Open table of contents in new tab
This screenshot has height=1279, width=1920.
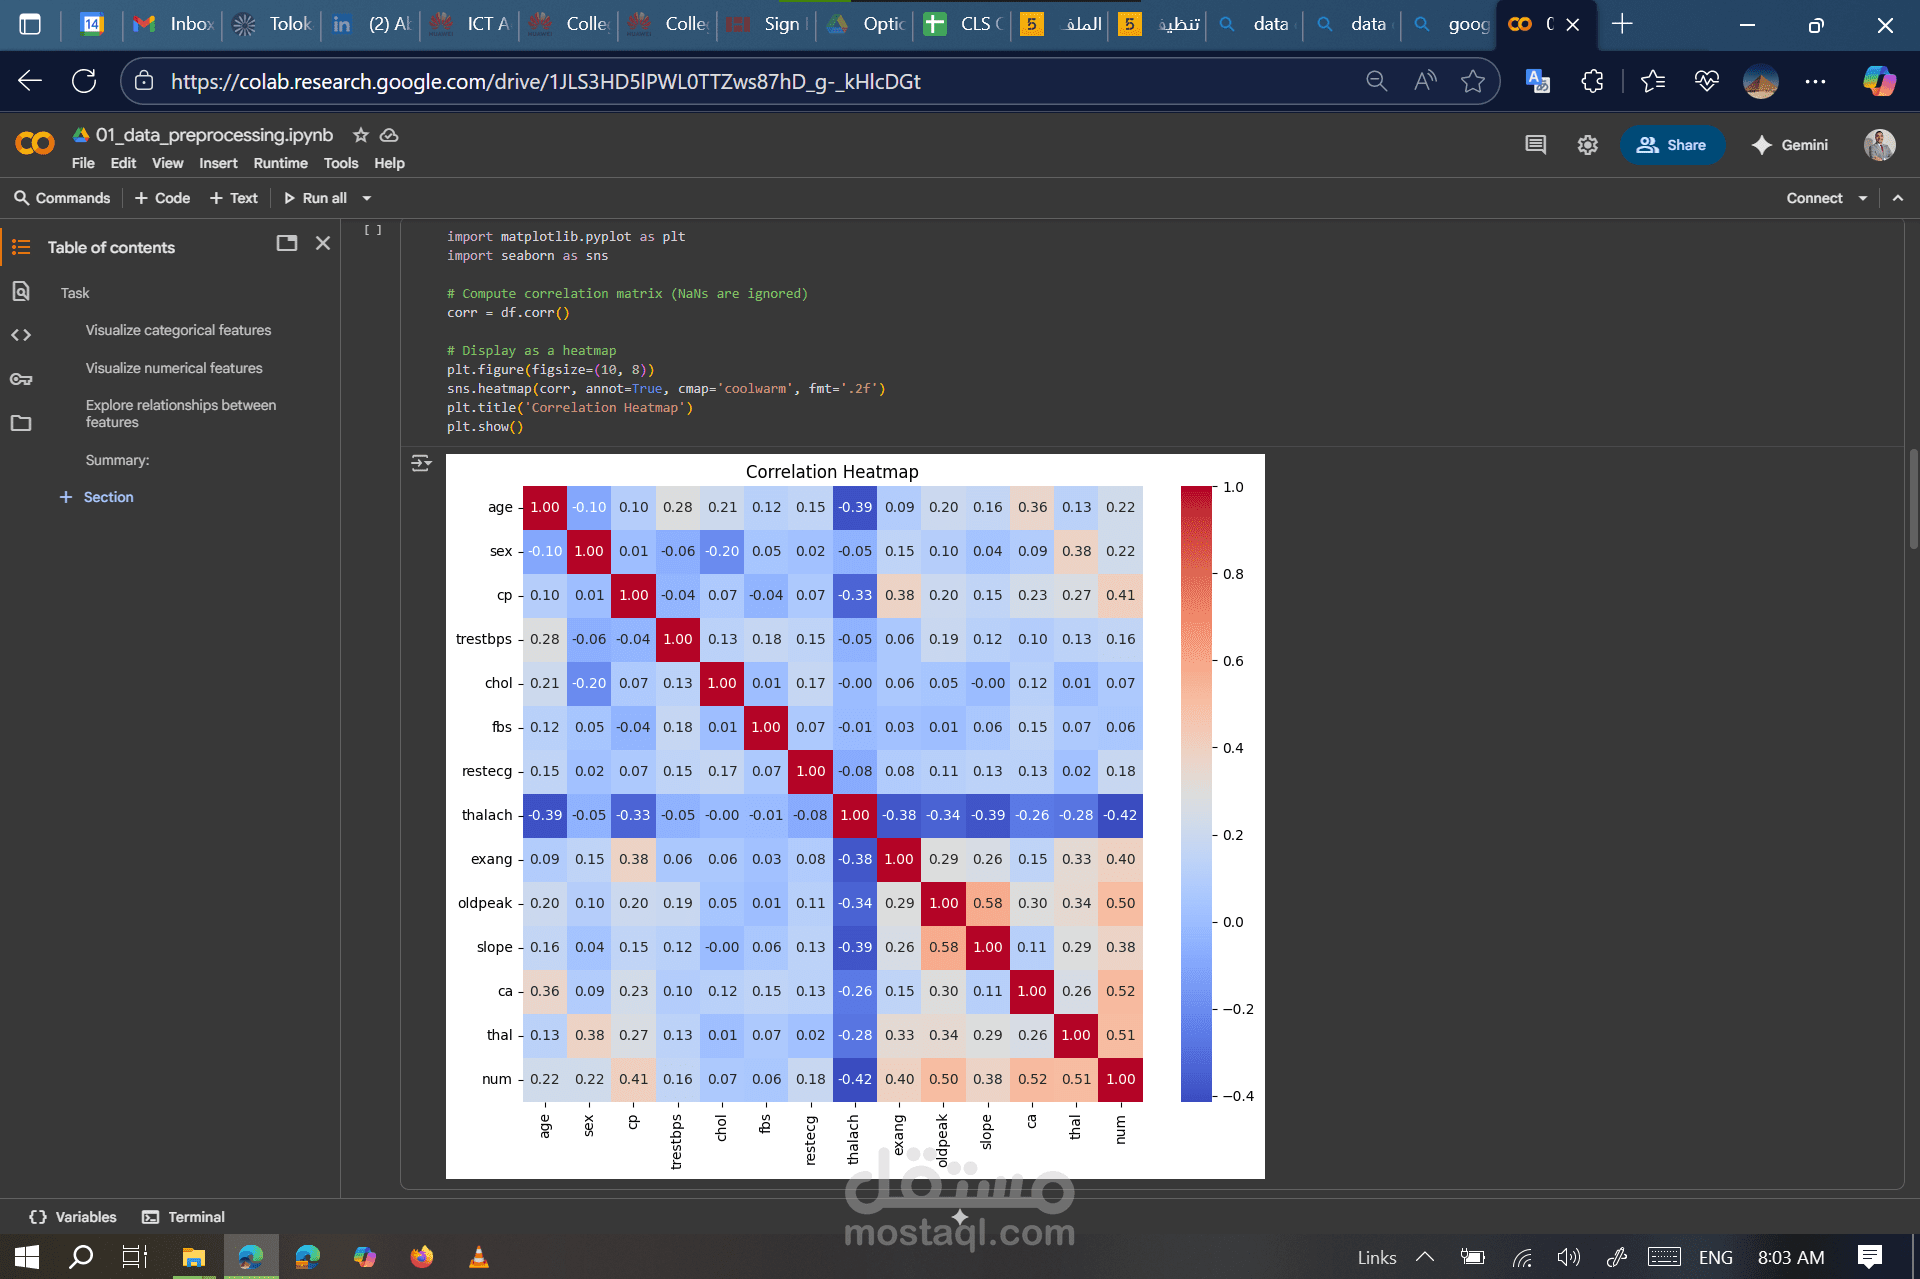[287, 243]
